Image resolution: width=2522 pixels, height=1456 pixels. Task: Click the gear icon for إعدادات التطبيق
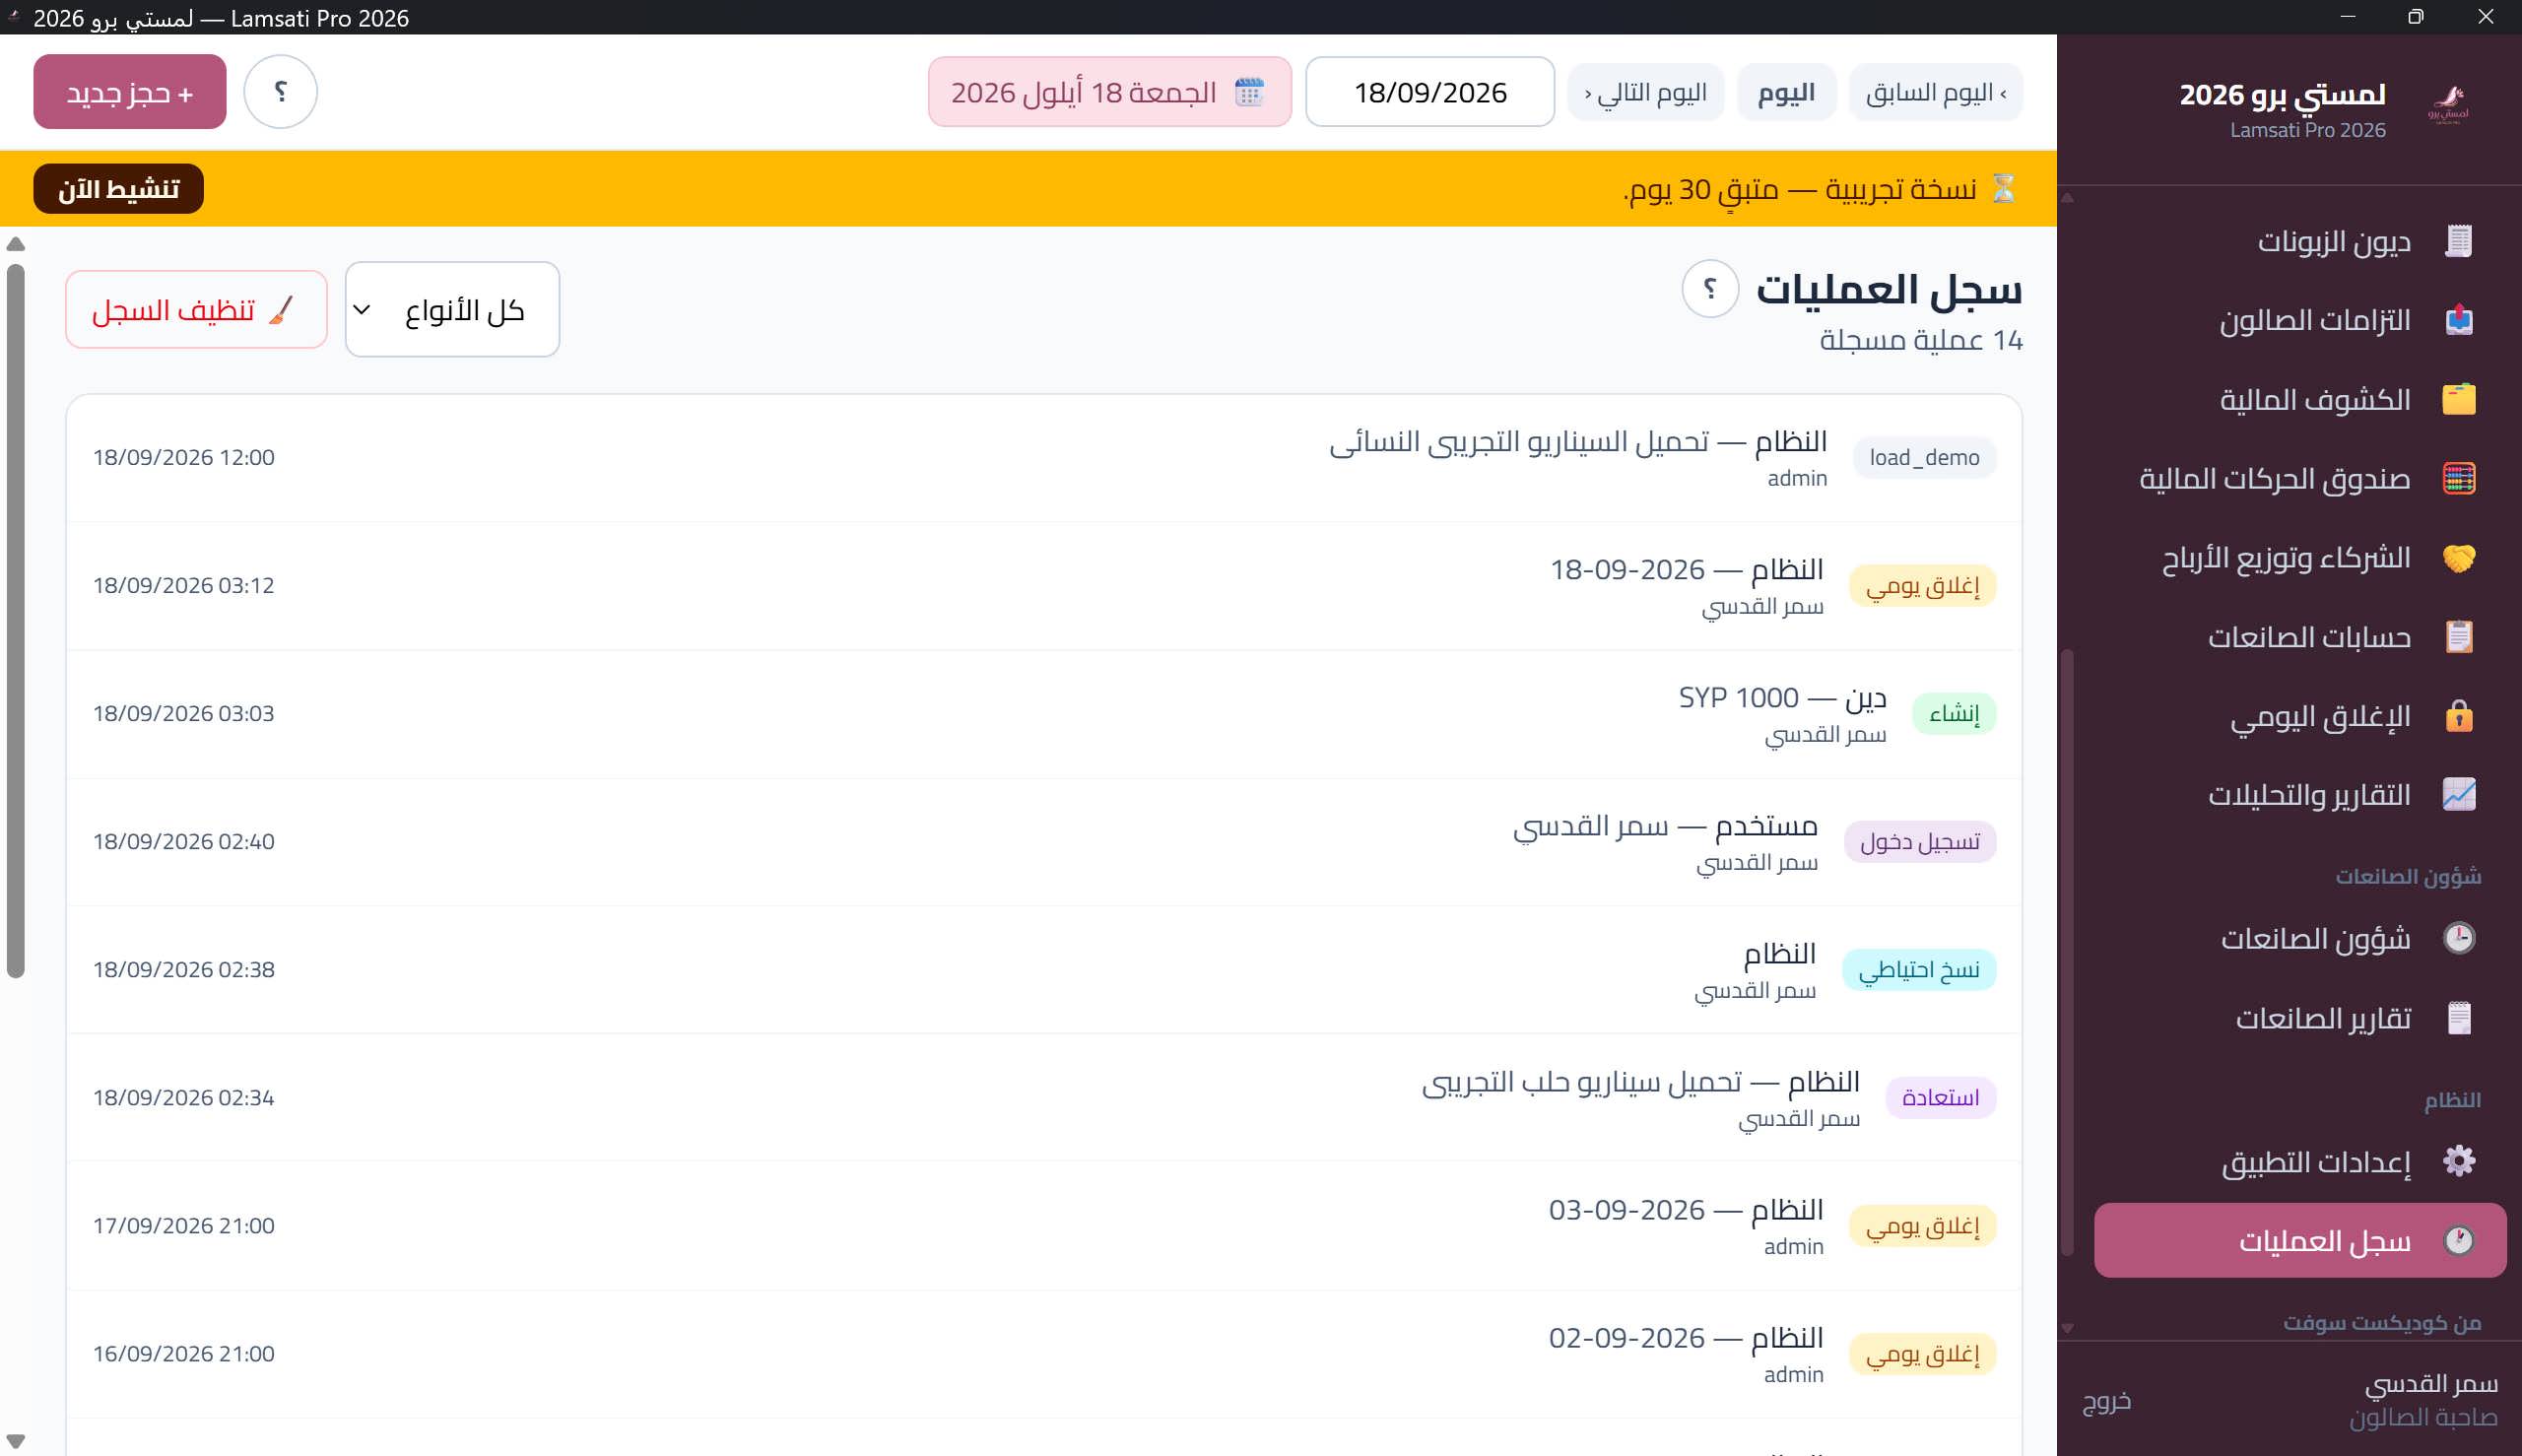2459,1161
